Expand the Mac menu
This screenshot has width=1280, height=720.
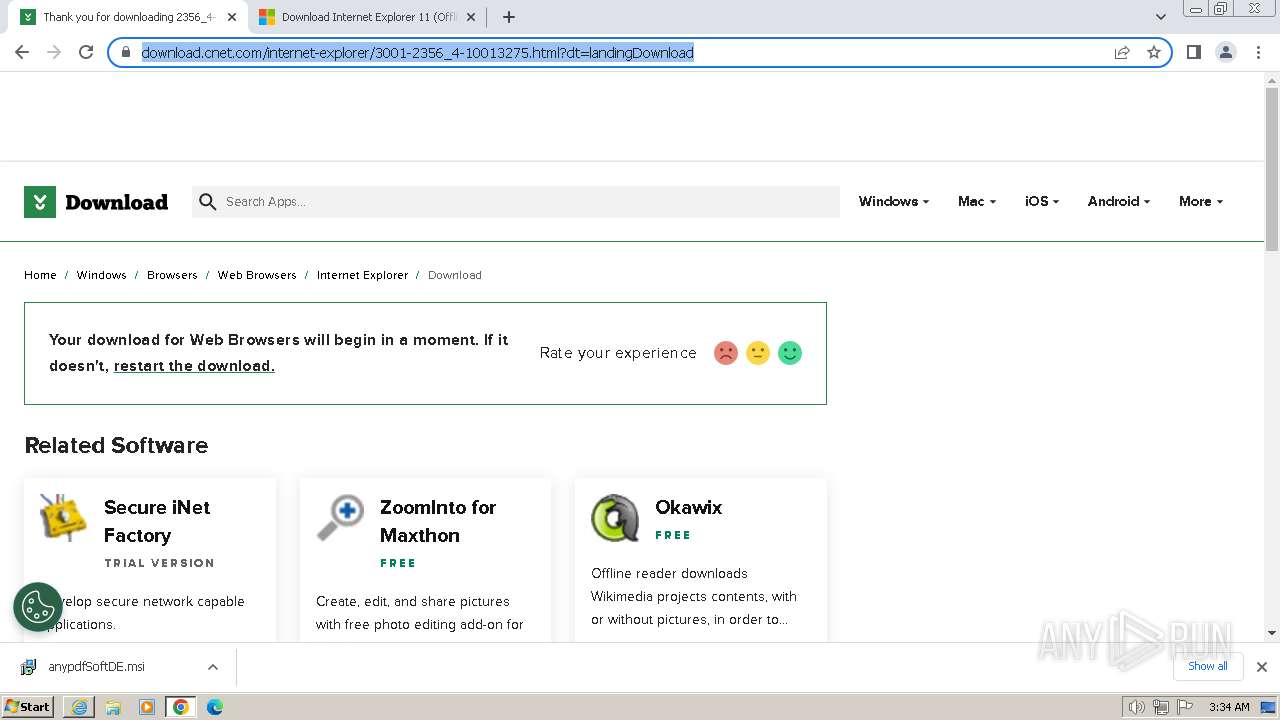[977, 202]
